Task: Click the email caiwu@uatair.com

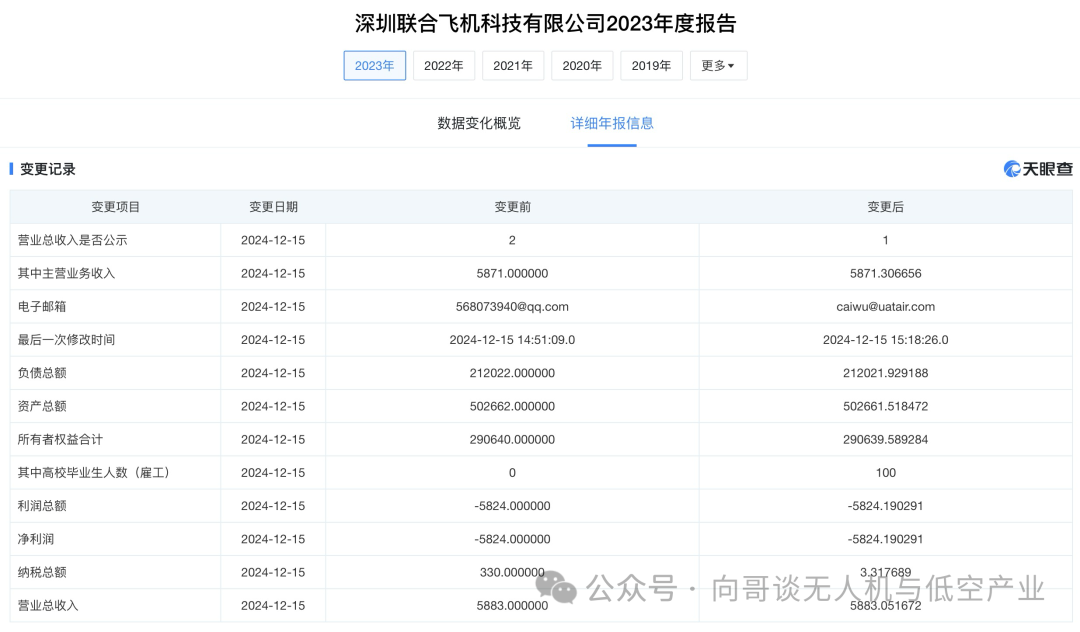Action: coord(885,306)
